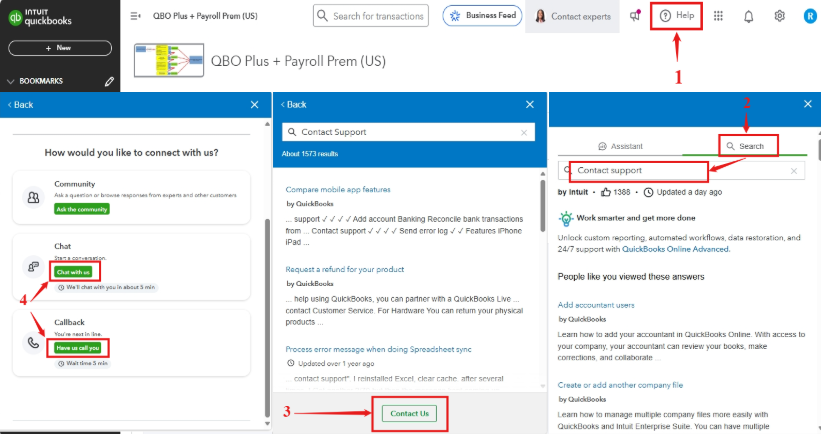Edit bookmarks with the pencil icon

(109, 81)
